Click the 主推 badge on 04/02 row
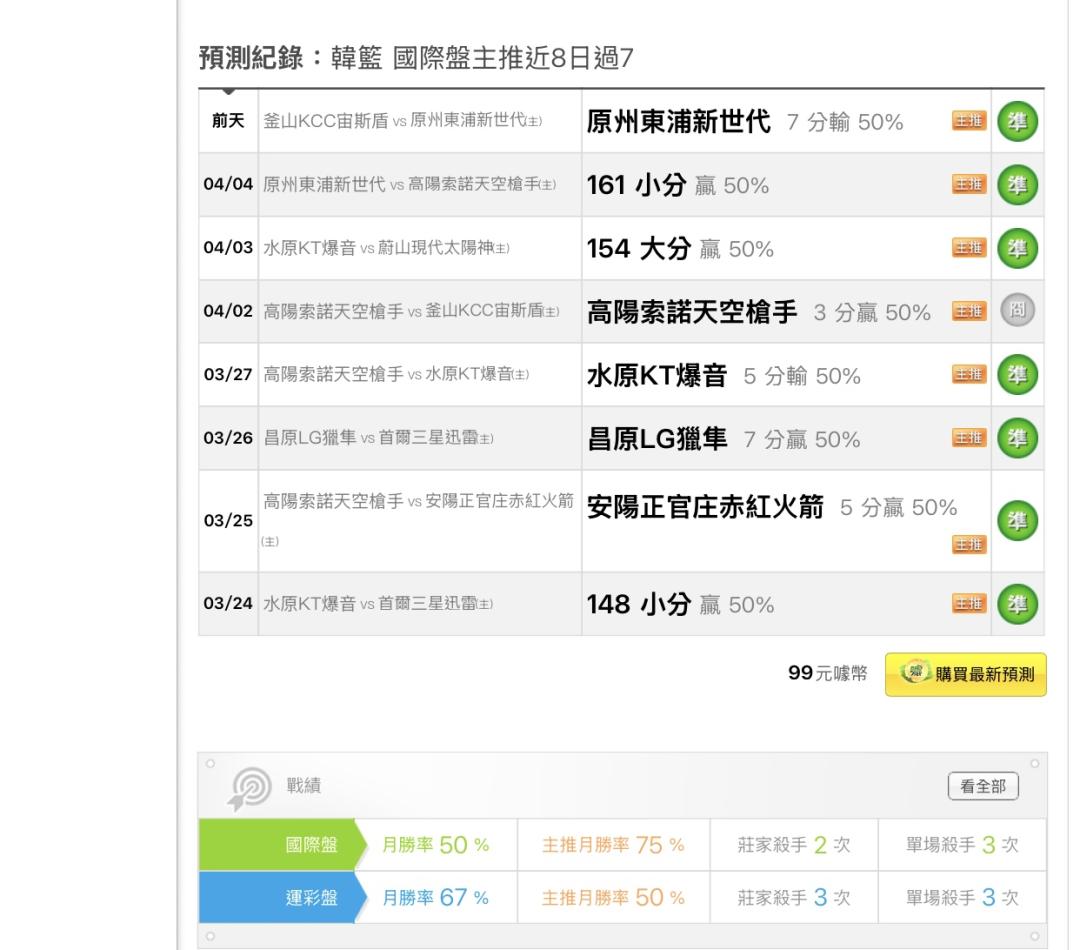 point(968,313)
